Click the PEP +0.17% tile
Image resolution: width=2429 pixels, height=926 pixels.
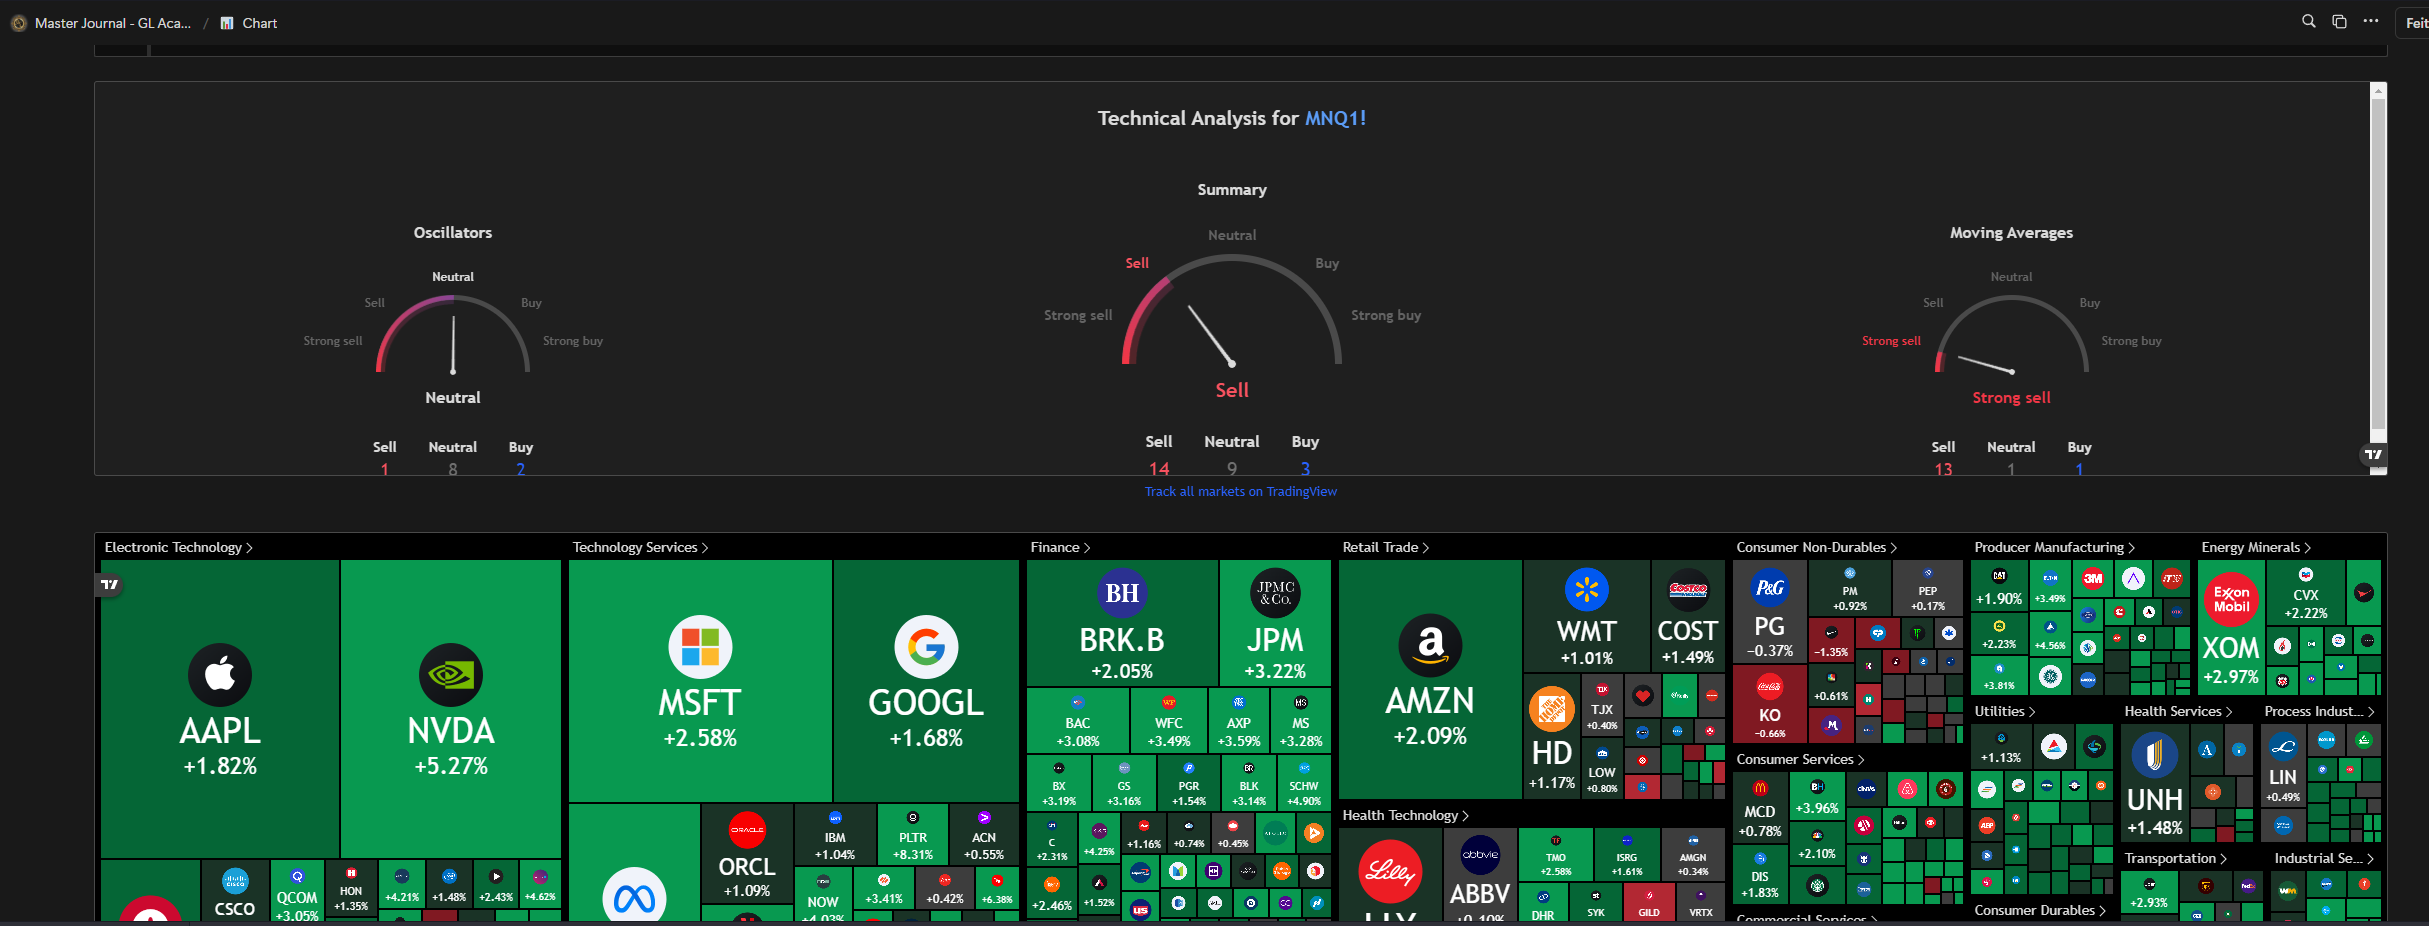pos(1928,588)
